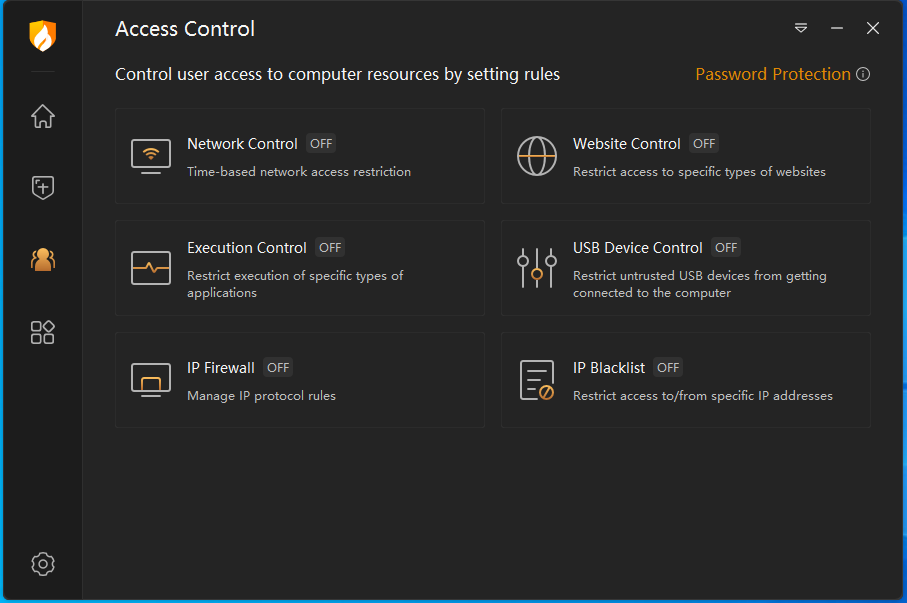
Task: Select the Access Control sidebar icon
Action: point(42,260)
